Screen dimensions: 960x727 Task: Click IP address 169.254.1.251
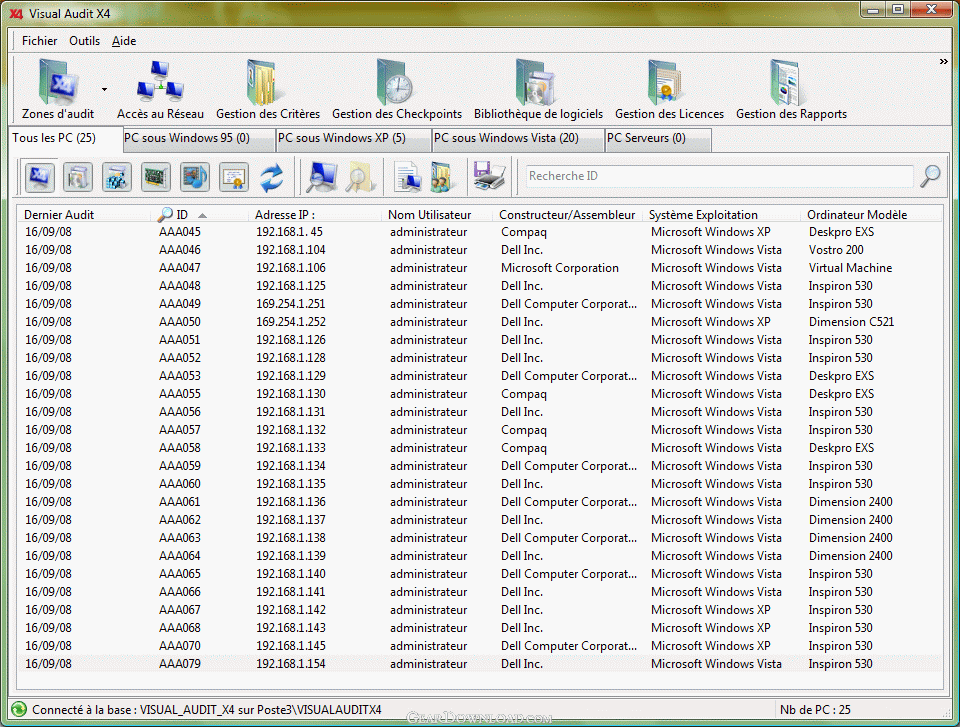[x=291, y=304]
